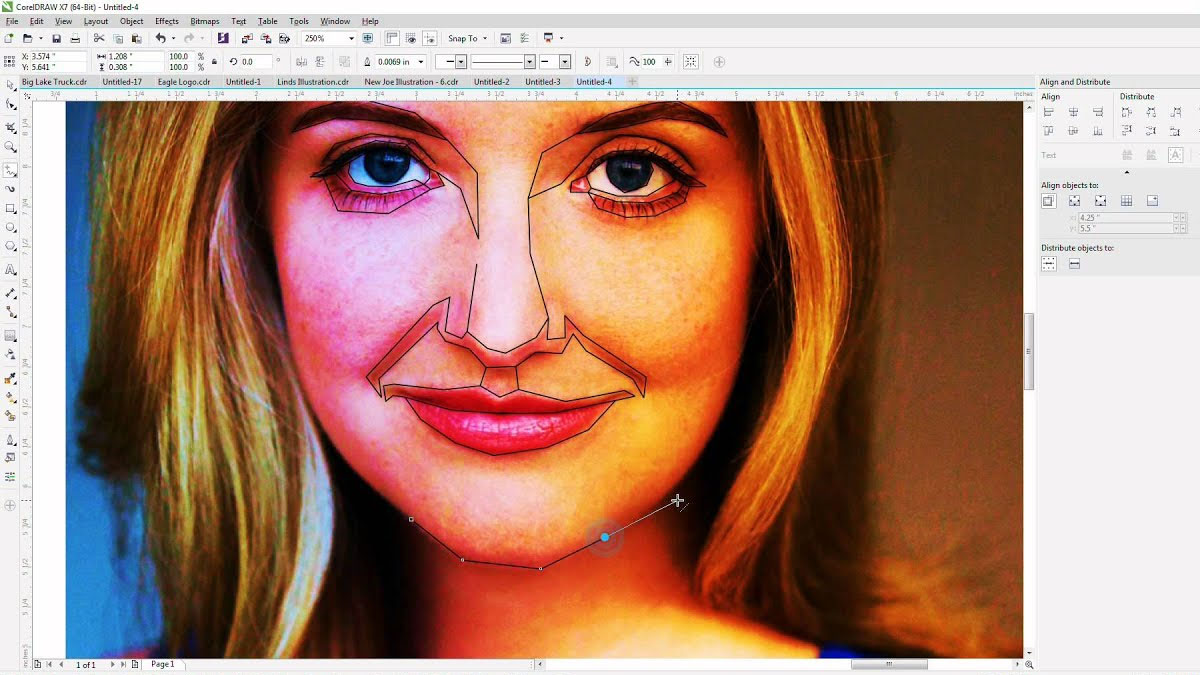Select the Zoom tool

coord(9,148)
